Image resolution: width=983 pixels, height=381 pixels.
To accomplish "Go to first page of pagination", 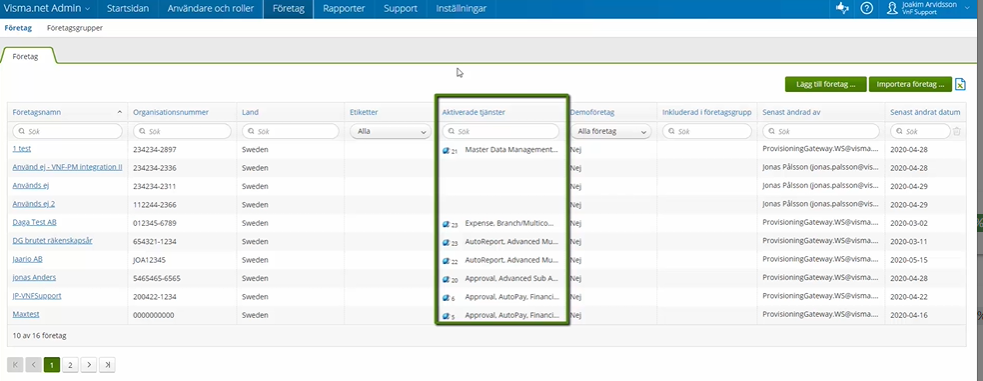I will 15,365.
